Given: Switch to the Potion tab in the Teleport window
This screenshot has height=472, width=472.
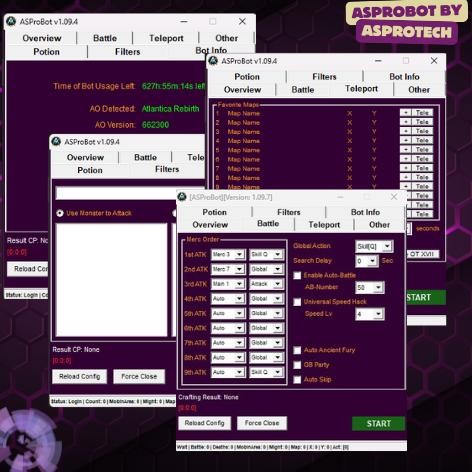Looking at the screenshot, I should click(247, 77).
